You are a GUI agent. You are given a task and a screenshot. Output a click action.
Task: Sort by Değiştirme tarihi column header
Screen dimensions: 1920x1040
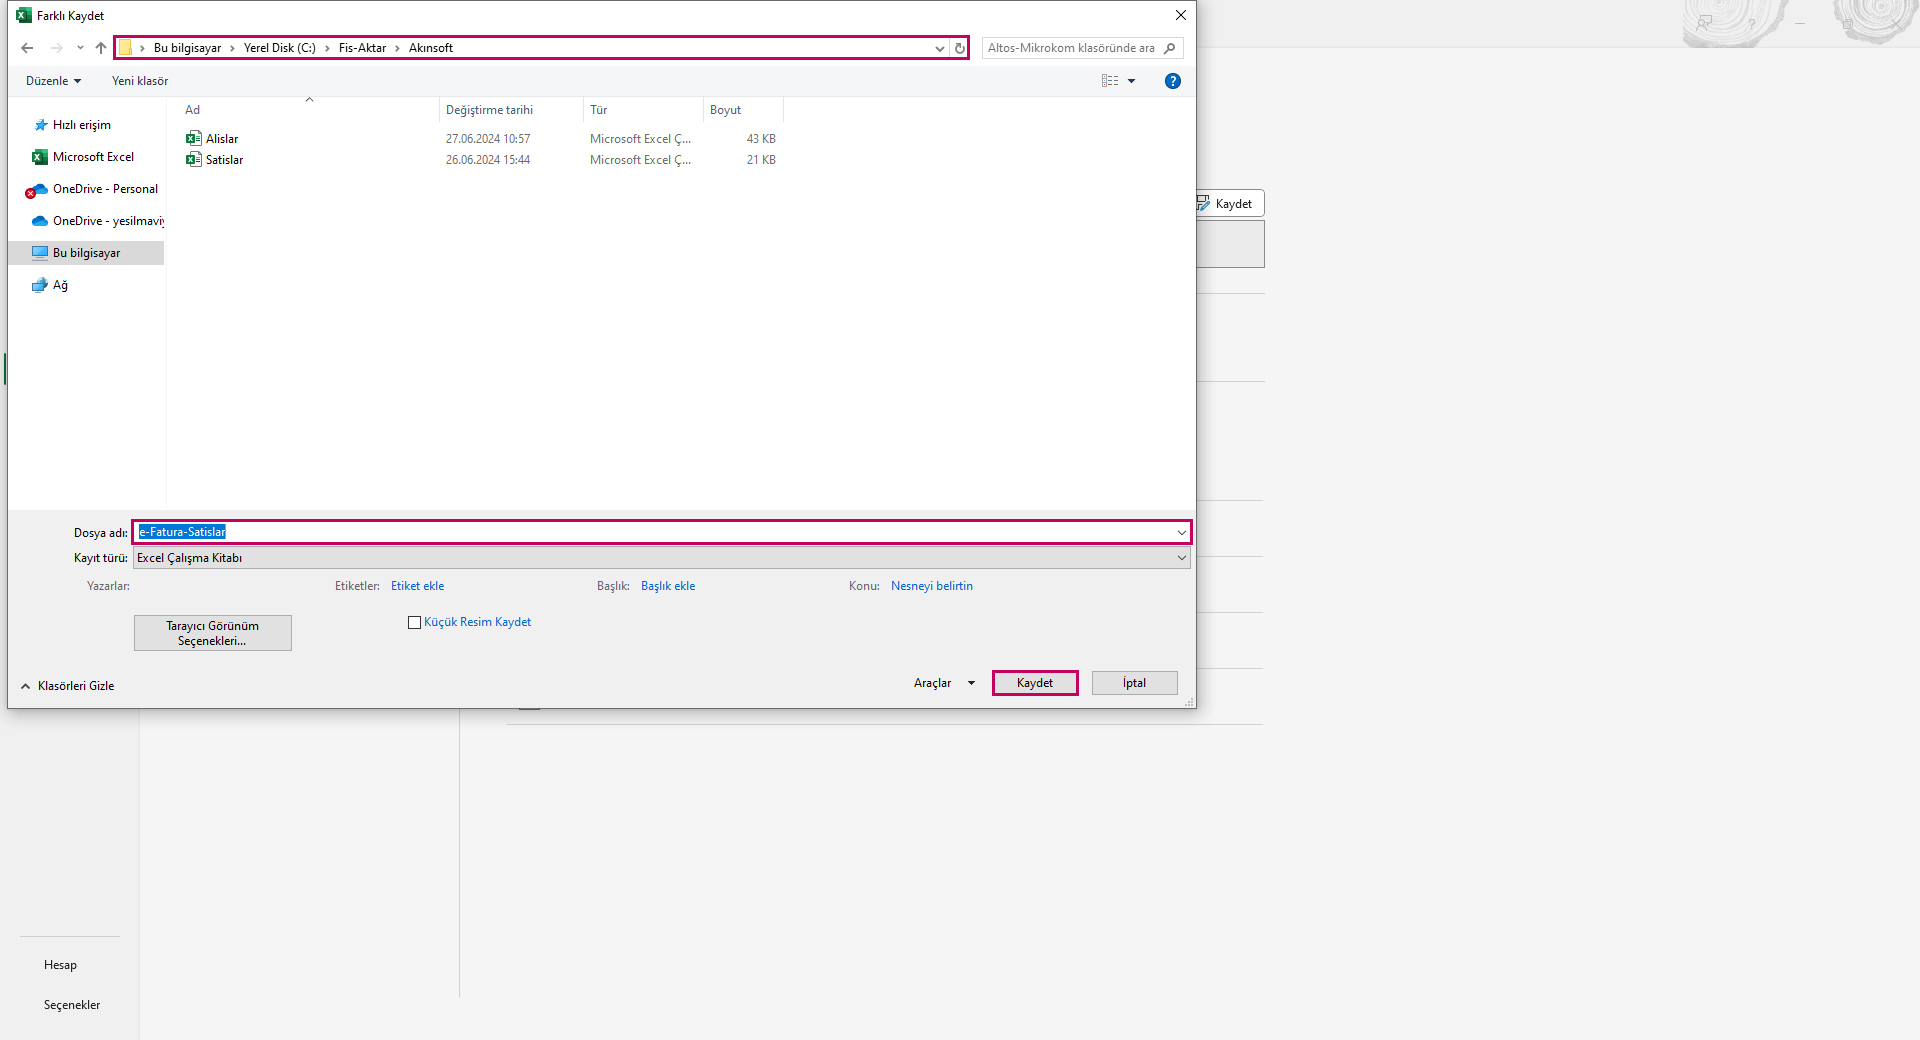tap(489, 110)
